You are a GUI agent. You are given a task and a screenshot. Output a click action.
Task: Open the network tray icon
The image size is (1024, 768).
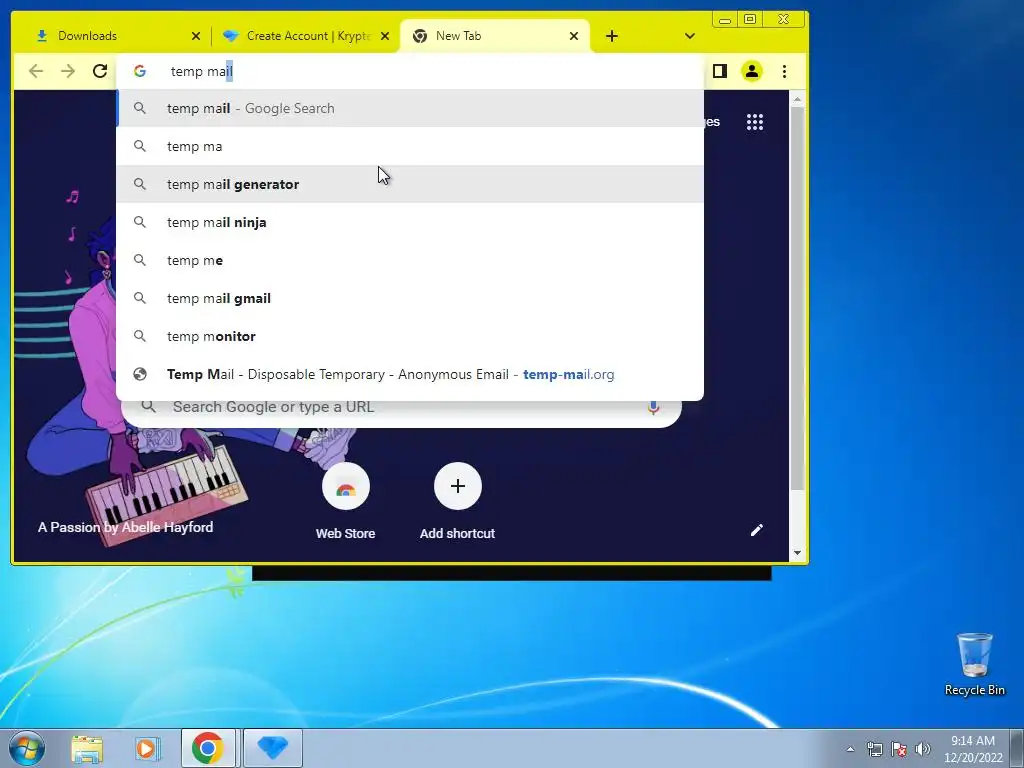click(874, 749)
